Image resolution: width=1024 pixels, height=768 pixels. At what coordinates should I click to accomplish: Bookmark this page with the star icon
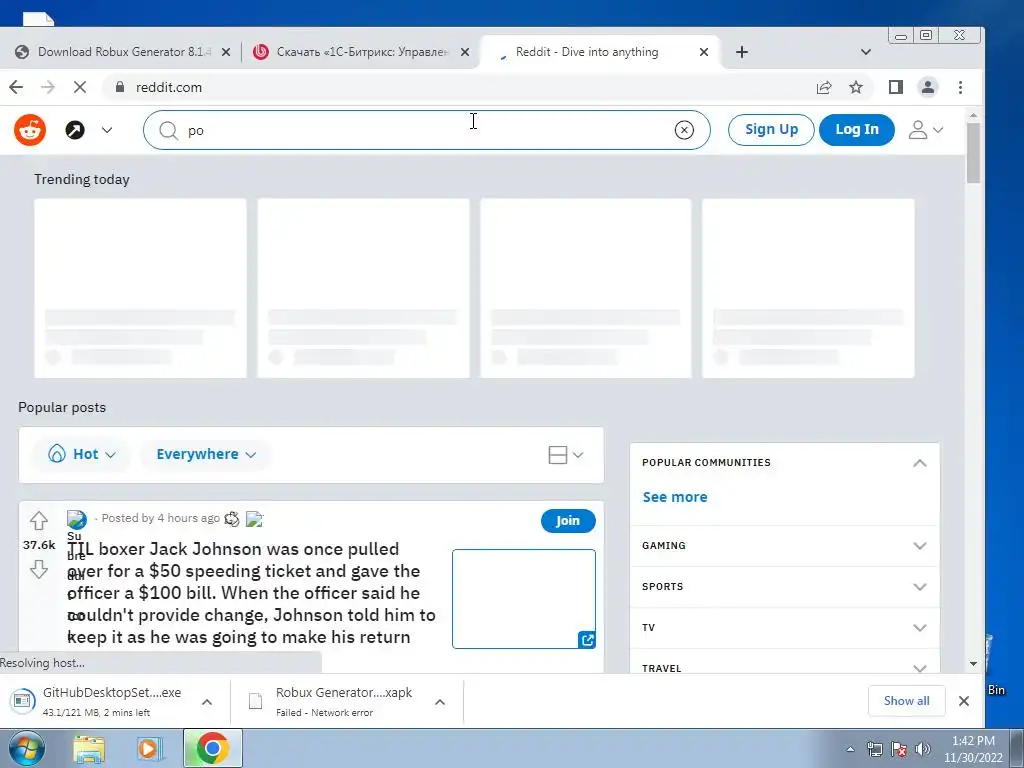pos(856,87)
